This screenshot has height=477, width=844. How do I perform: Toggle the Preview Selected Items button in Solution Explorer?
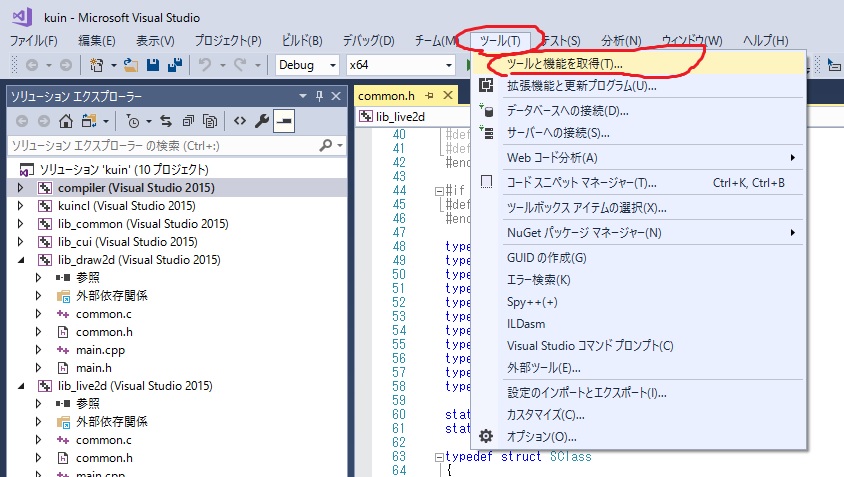coord(285,121)
